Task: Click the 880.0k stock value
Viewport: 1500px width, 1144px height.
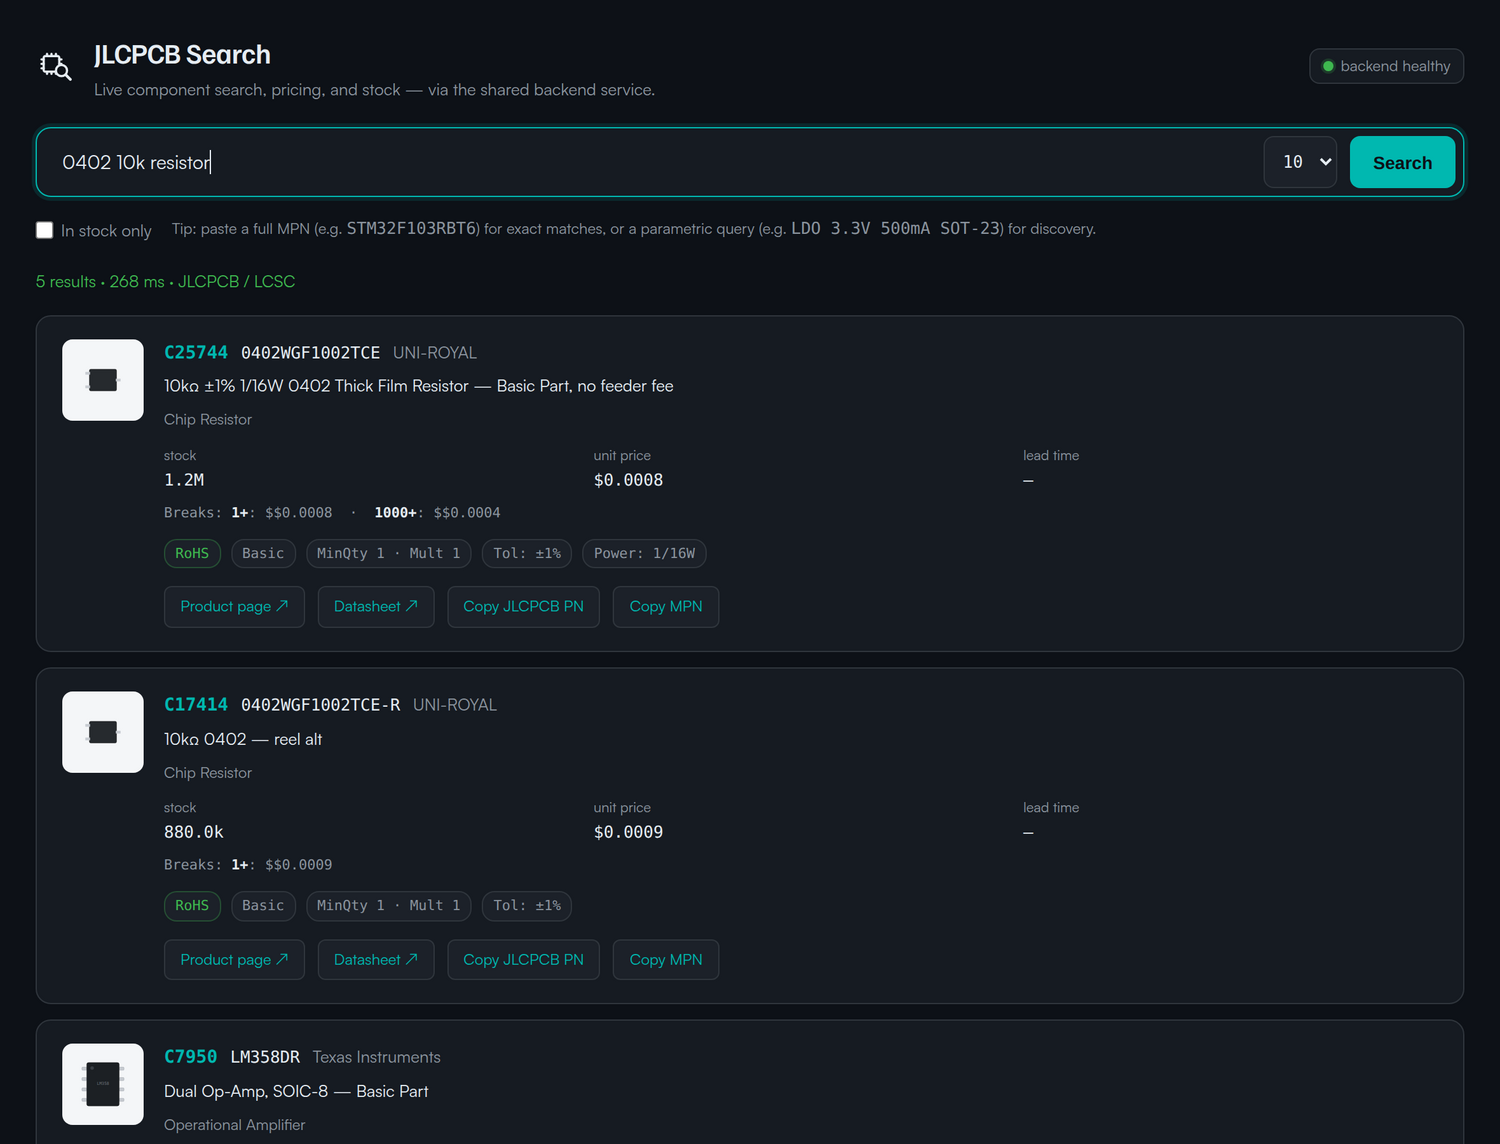Action: pyautogui.click(x=194, y=832)
